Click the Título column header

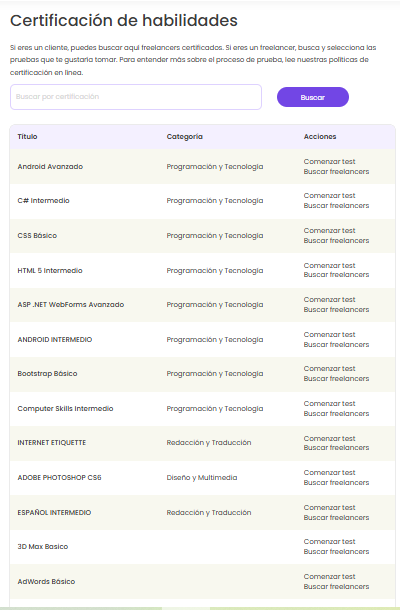click(x=27, y=137)
